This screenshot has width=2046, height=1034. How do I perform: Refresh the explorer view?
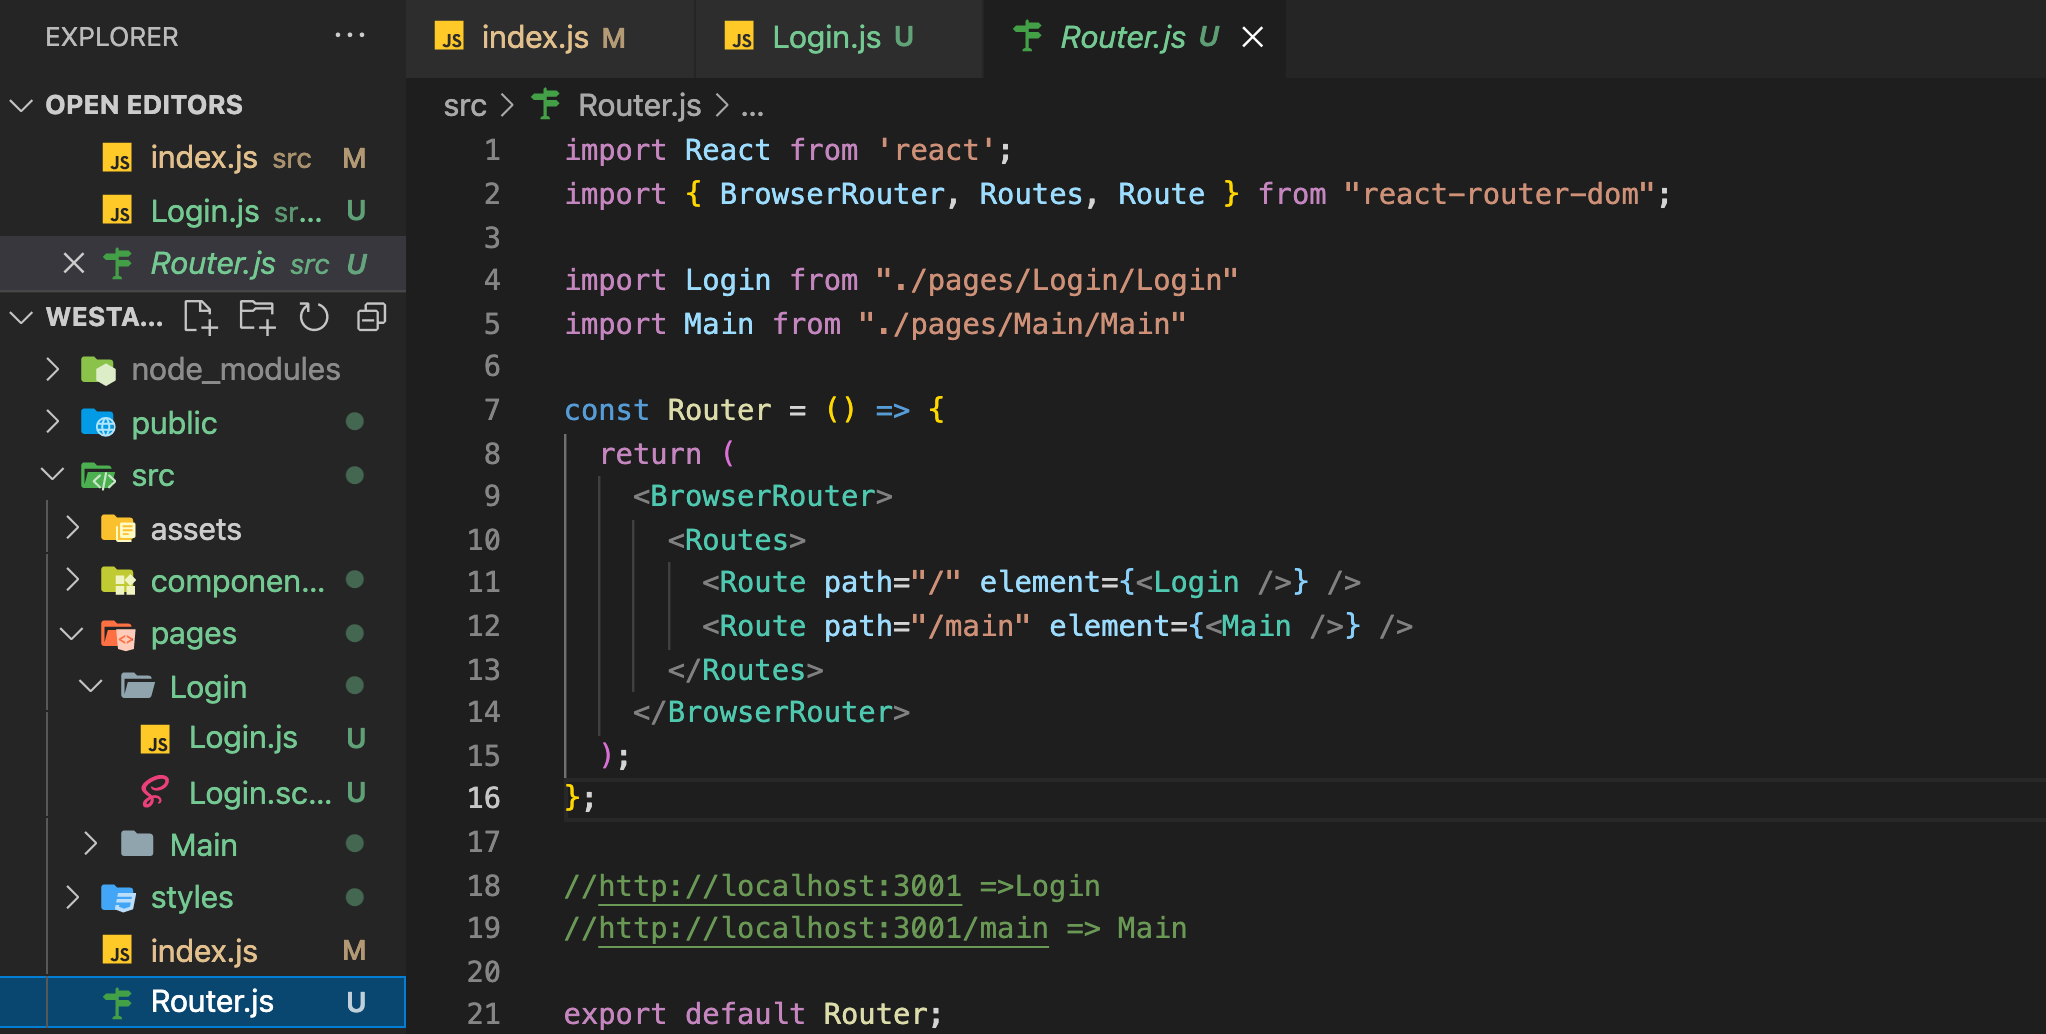[x=314, y=316]
